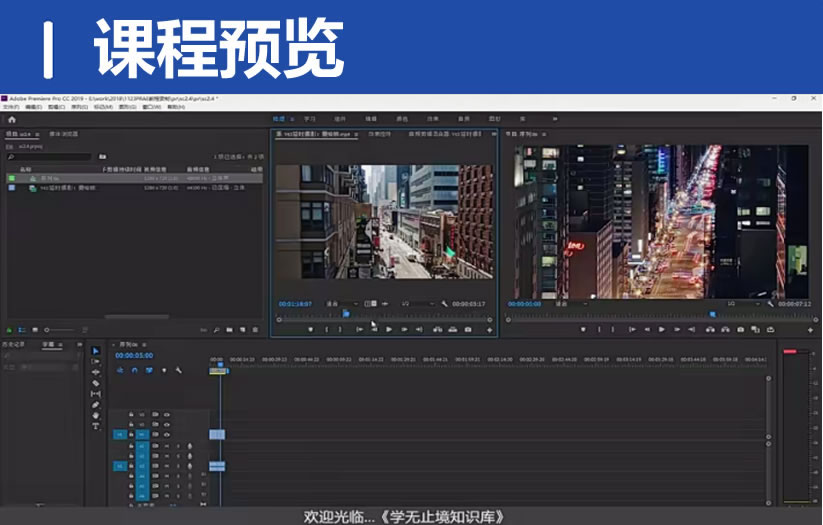
Task: Hide track V1 with its eye icon
Action: pyautogui.click(x=167, y=435)
